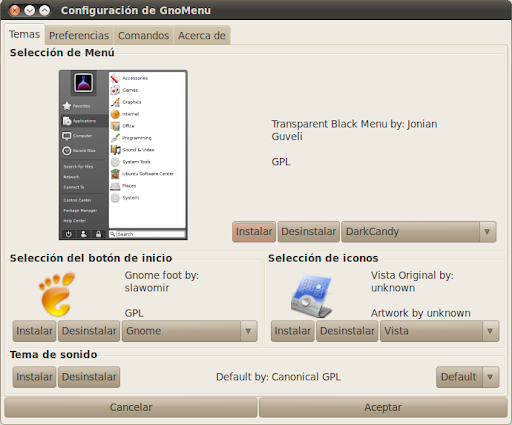
Task: Minimize the GnoMenu configuration window
Action: click(30, 10)
